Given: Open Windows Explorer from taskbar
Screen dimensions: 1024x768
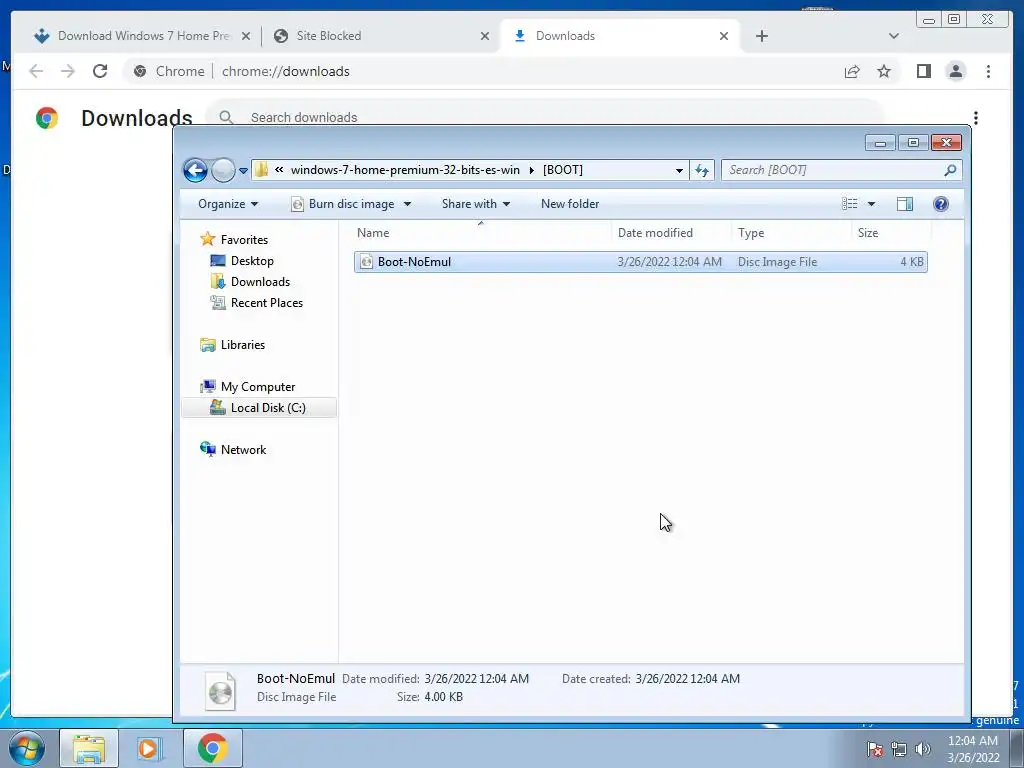Looking at the screenshot, I should [89, 748].
